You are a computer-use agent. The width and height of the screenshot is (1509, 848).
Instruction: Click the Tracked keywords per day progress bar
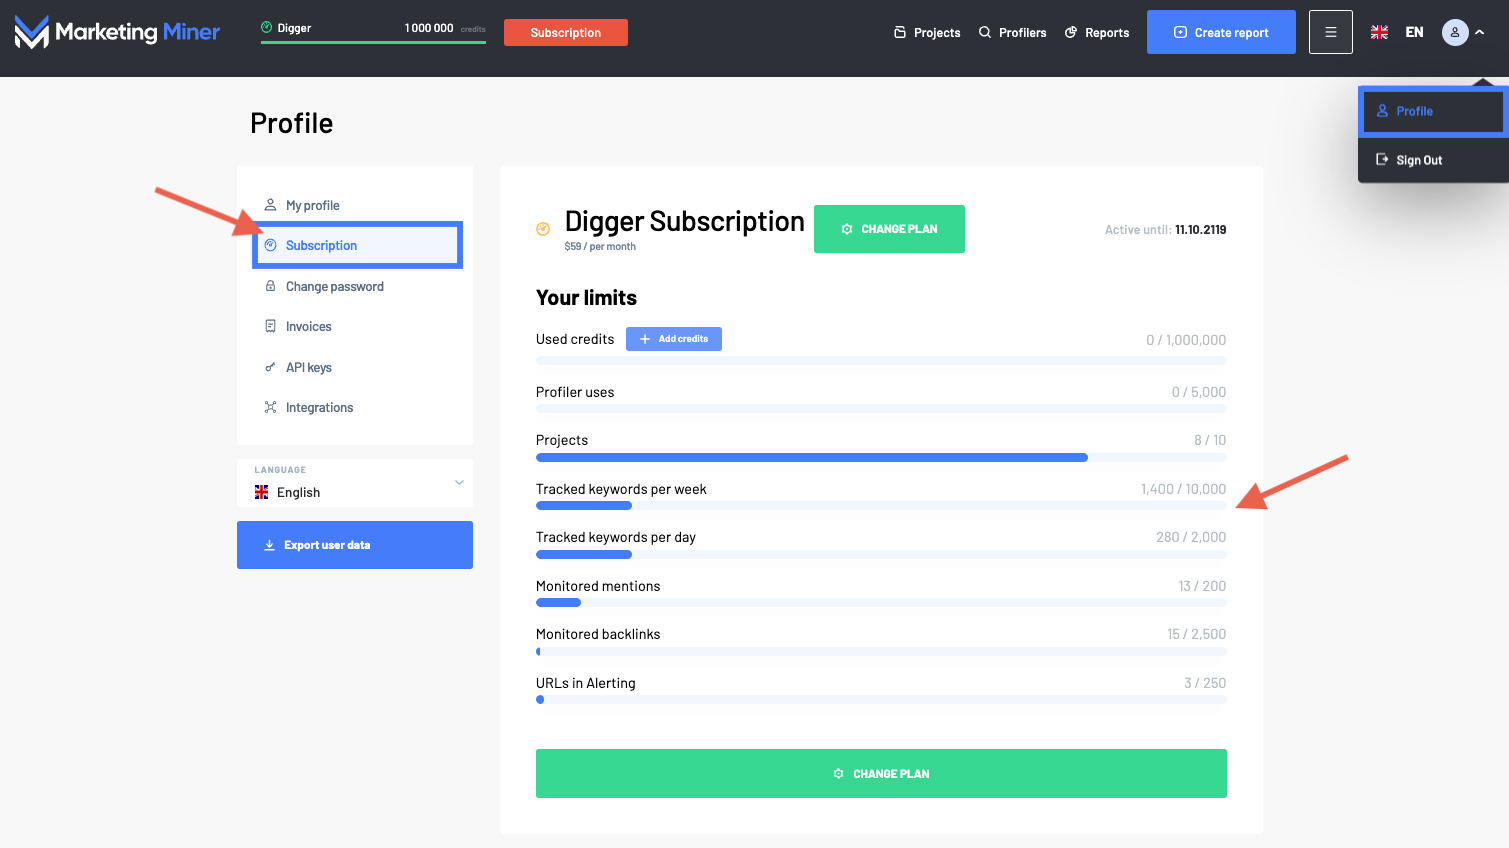(881, 554)
